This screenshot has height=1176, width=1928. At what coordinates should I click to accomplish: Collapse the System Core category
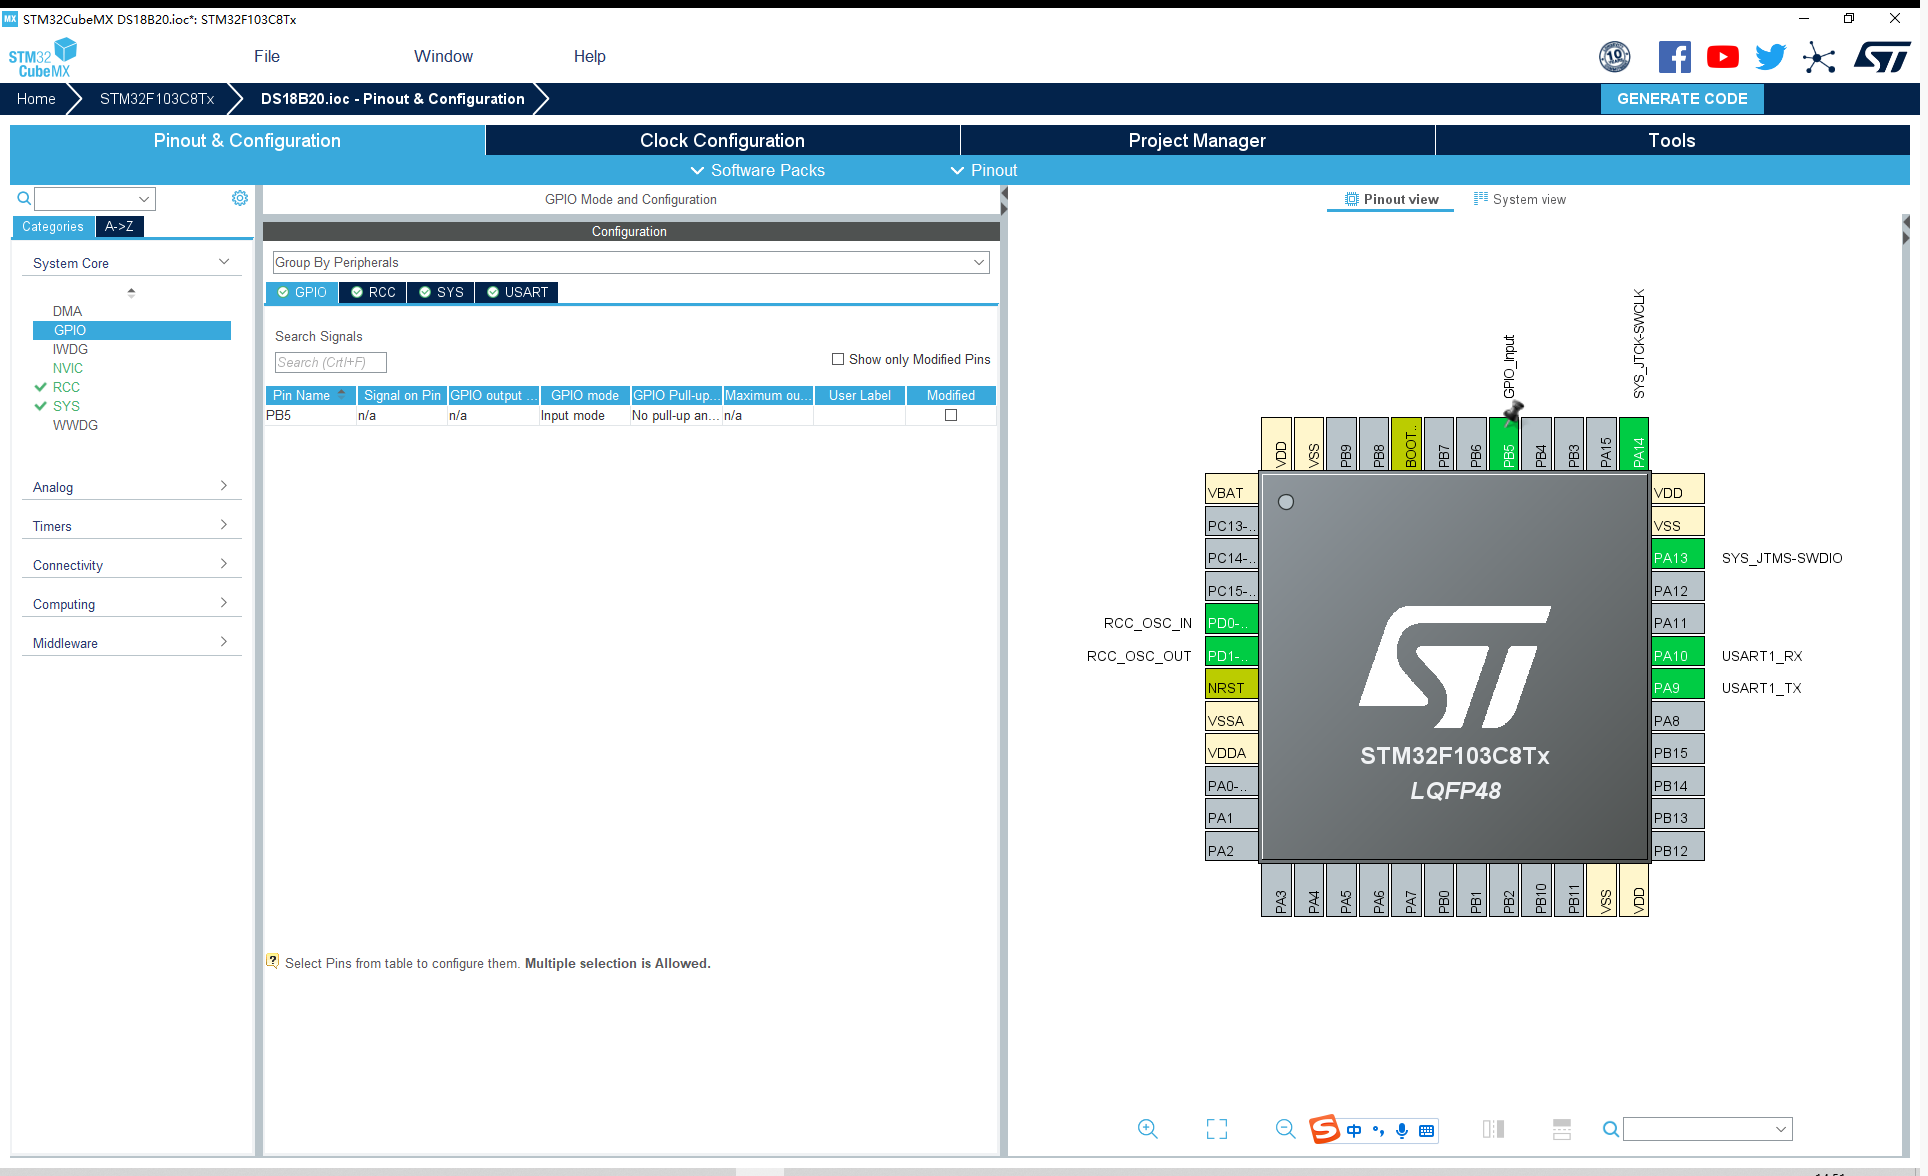point(131,263)
